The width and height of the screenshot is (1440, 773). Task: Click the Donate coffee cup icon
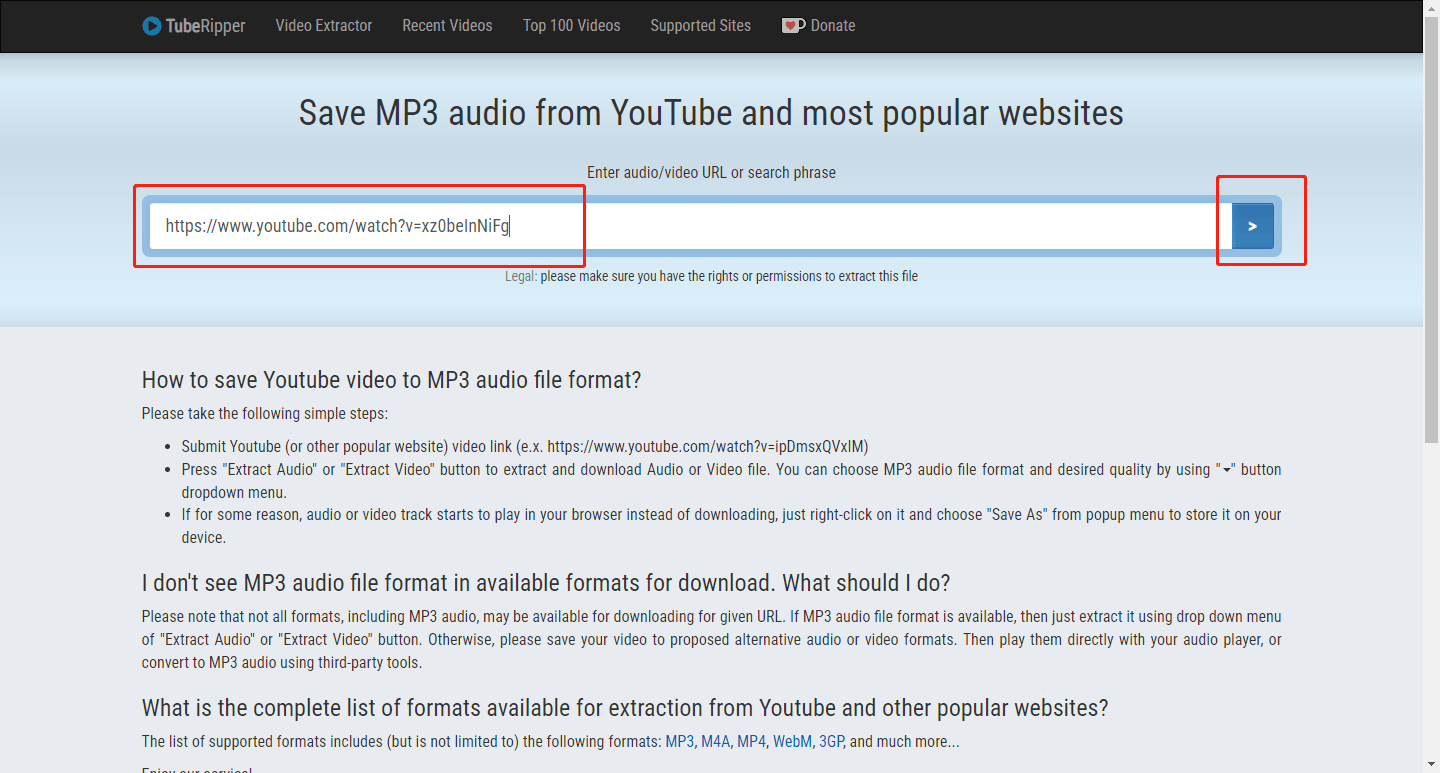pos(793,26)
